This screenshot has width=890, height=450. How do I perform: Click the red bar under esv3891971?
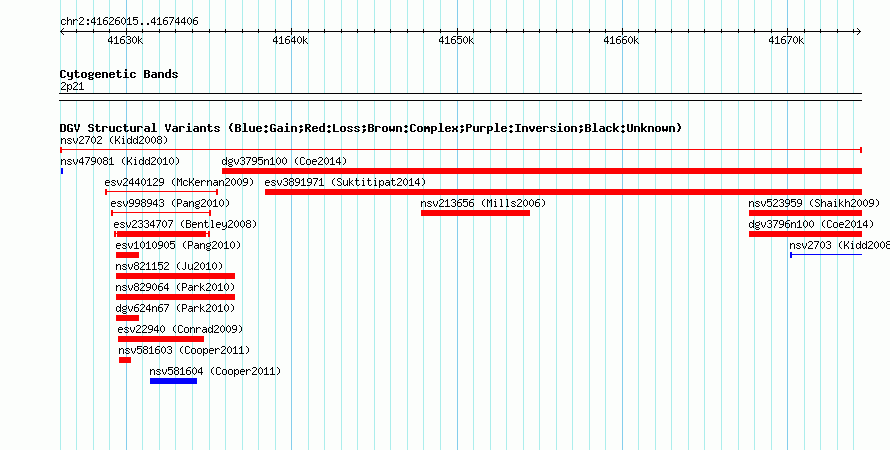[564, 192]
